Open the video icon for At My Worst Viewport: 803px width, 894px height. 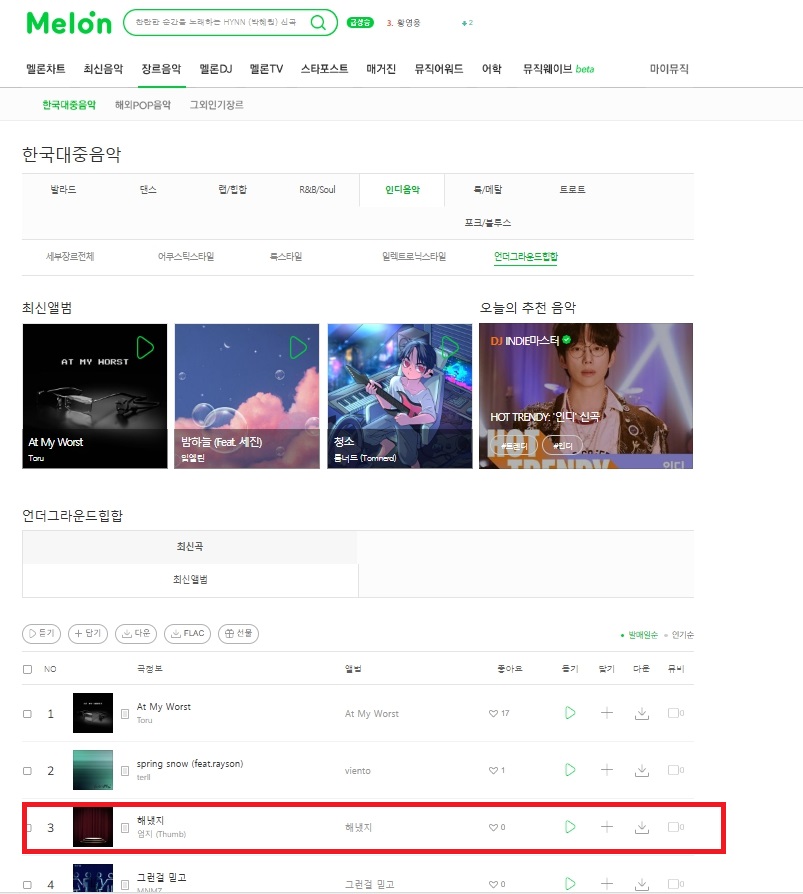[676, 713]
